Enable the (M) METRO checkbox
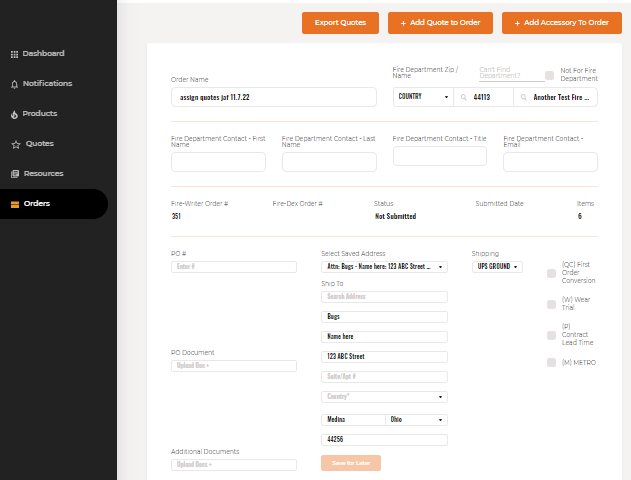 551,363
